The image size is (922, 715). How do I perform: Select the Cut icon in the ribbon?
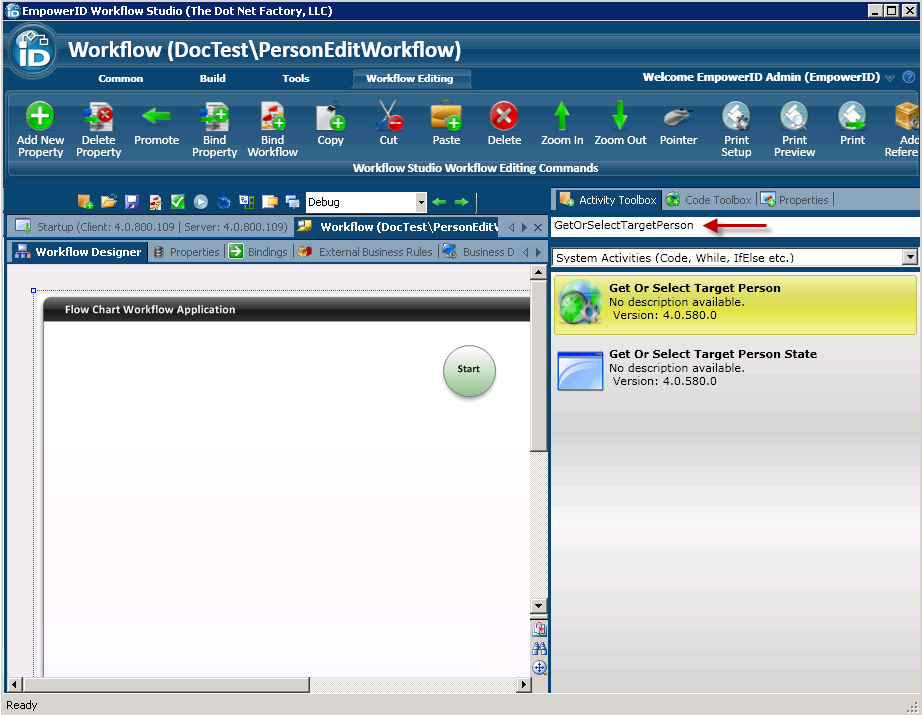pyautogui.click(x=388, y=118)
